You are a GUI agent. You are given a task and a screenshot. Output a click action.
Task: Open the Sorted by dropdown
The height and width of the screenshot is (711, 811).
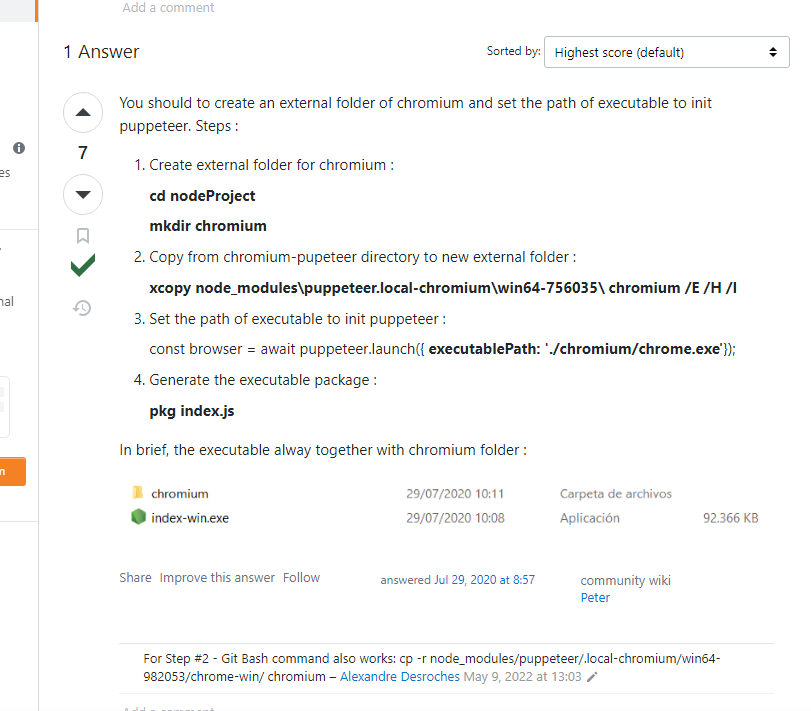[666, 51]
